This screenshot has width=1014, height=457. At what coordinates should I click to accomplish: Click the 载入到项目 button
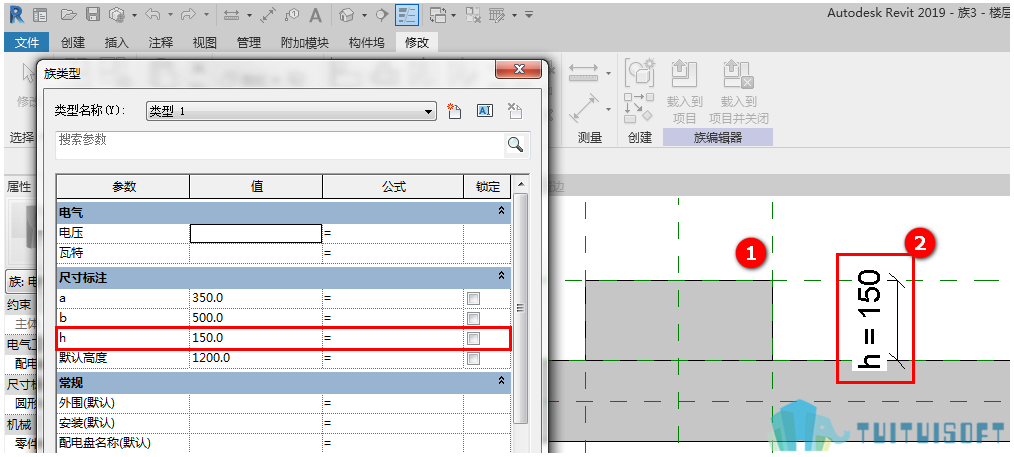click(x=684, y=92)
